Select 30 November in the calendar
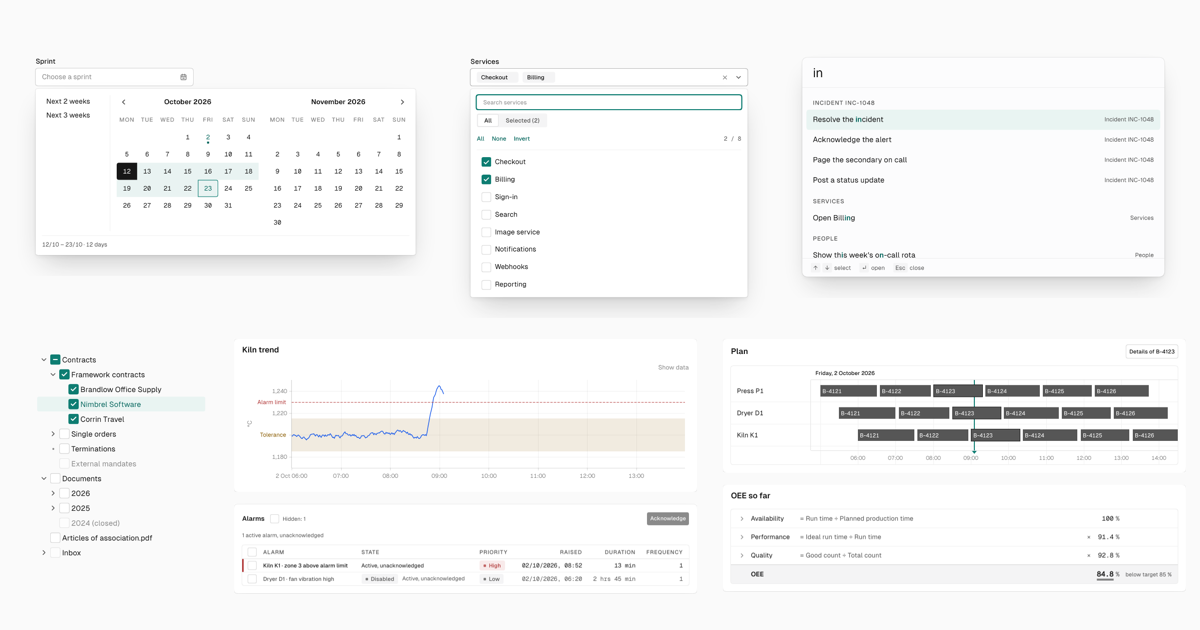The image size is (1200, 630). point(277,222)
